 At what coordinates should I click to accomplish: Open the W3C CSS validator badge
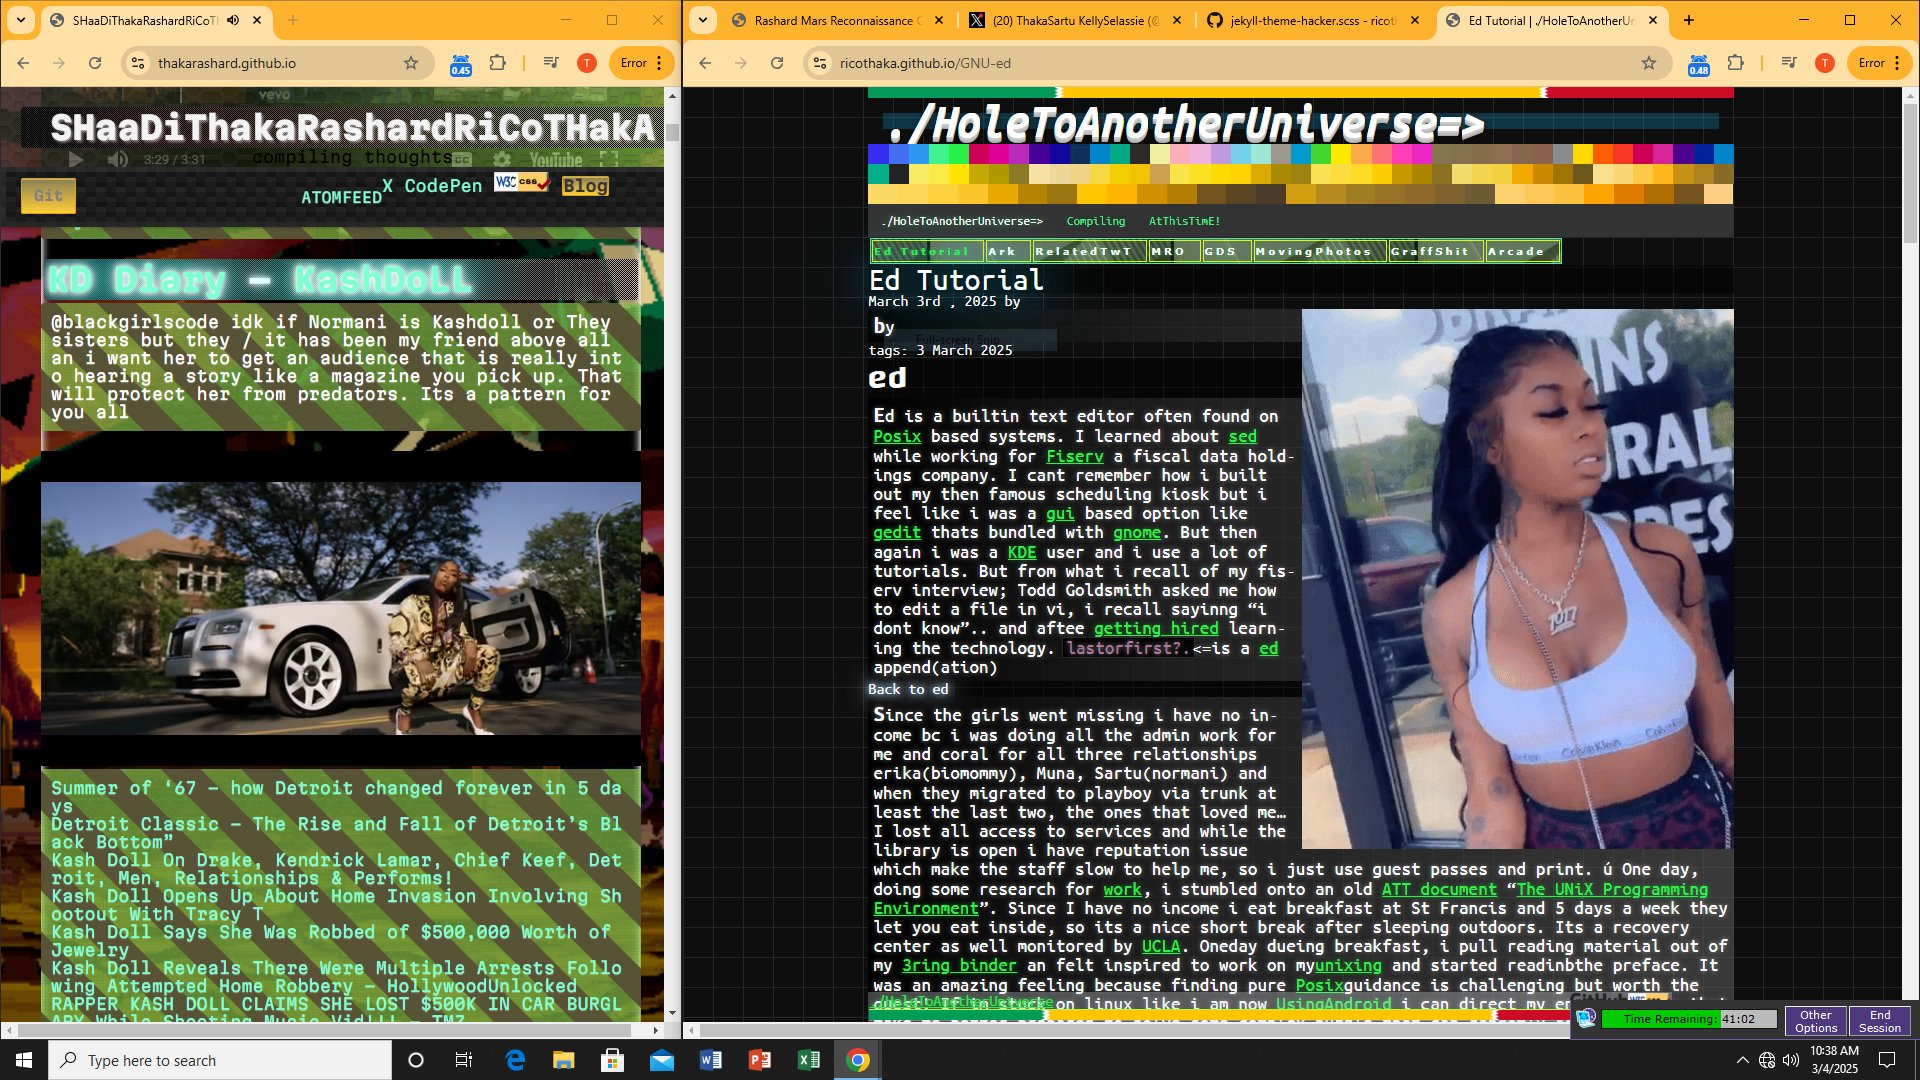pos(521,182)
